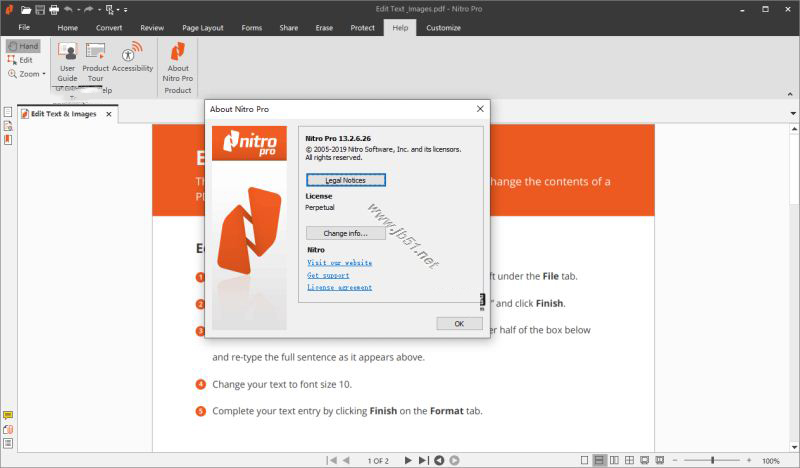The width and height of the screenshot is (800, 468).
Task: Close the Edit Text & Images document tab
Action: click(109, 114)
